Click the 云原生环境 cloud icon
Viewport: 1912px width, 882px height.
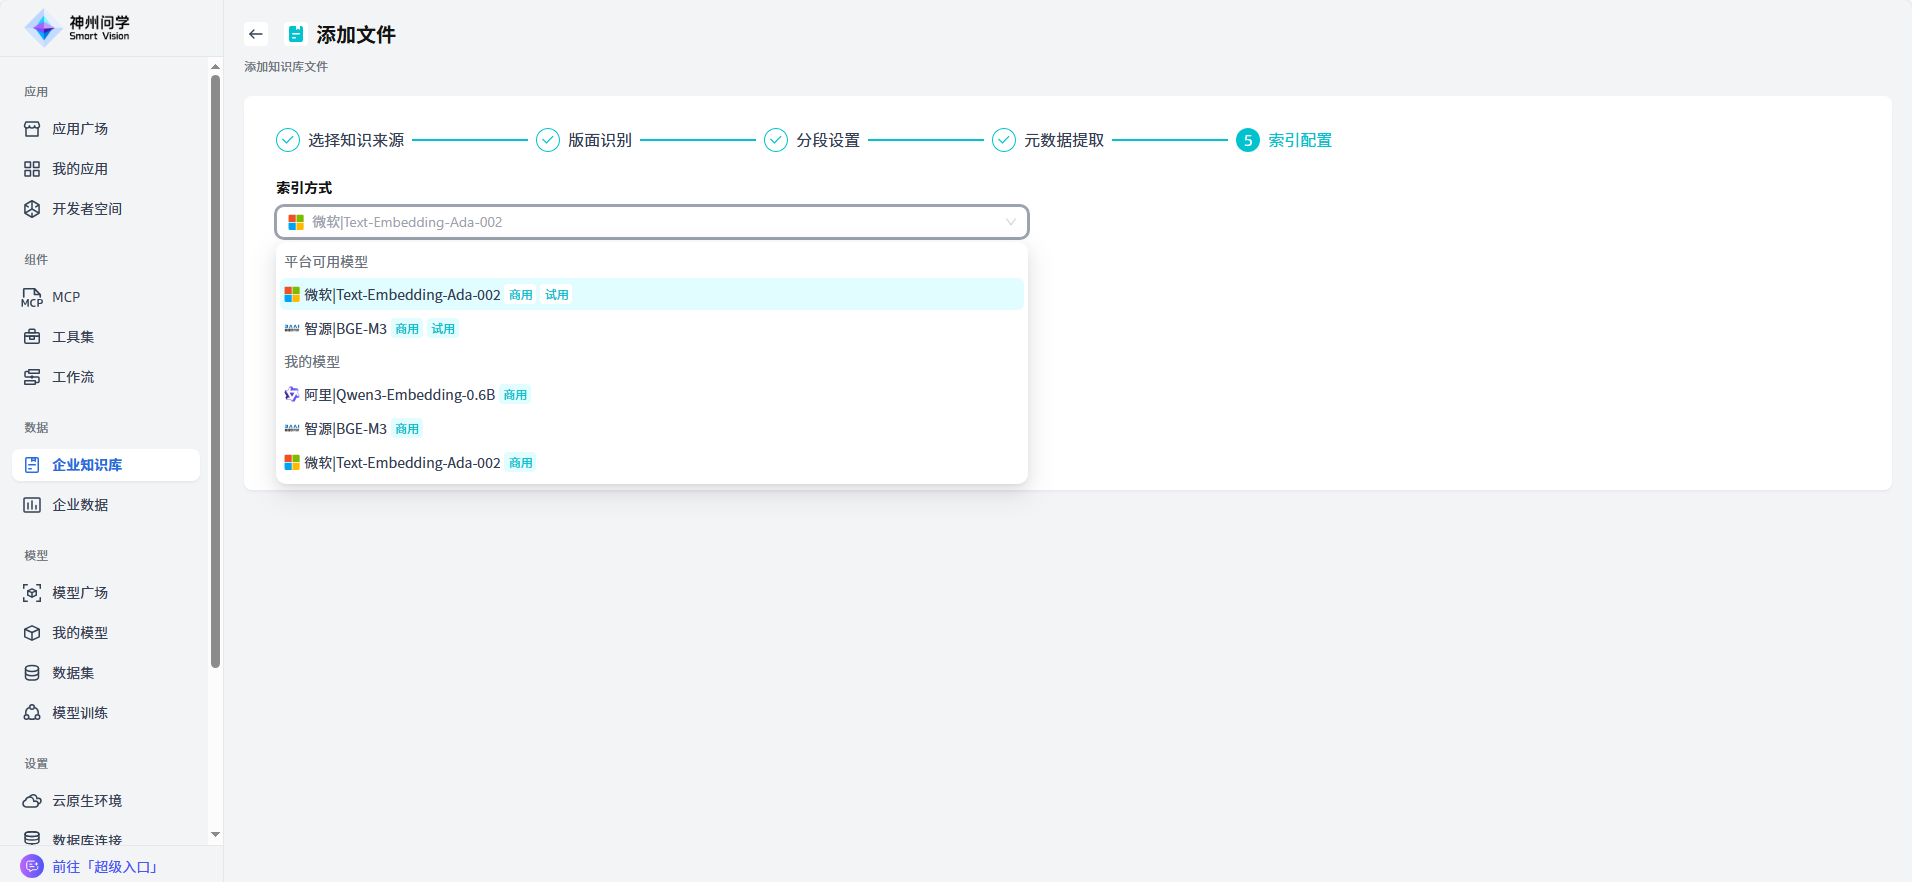(32, 801)
